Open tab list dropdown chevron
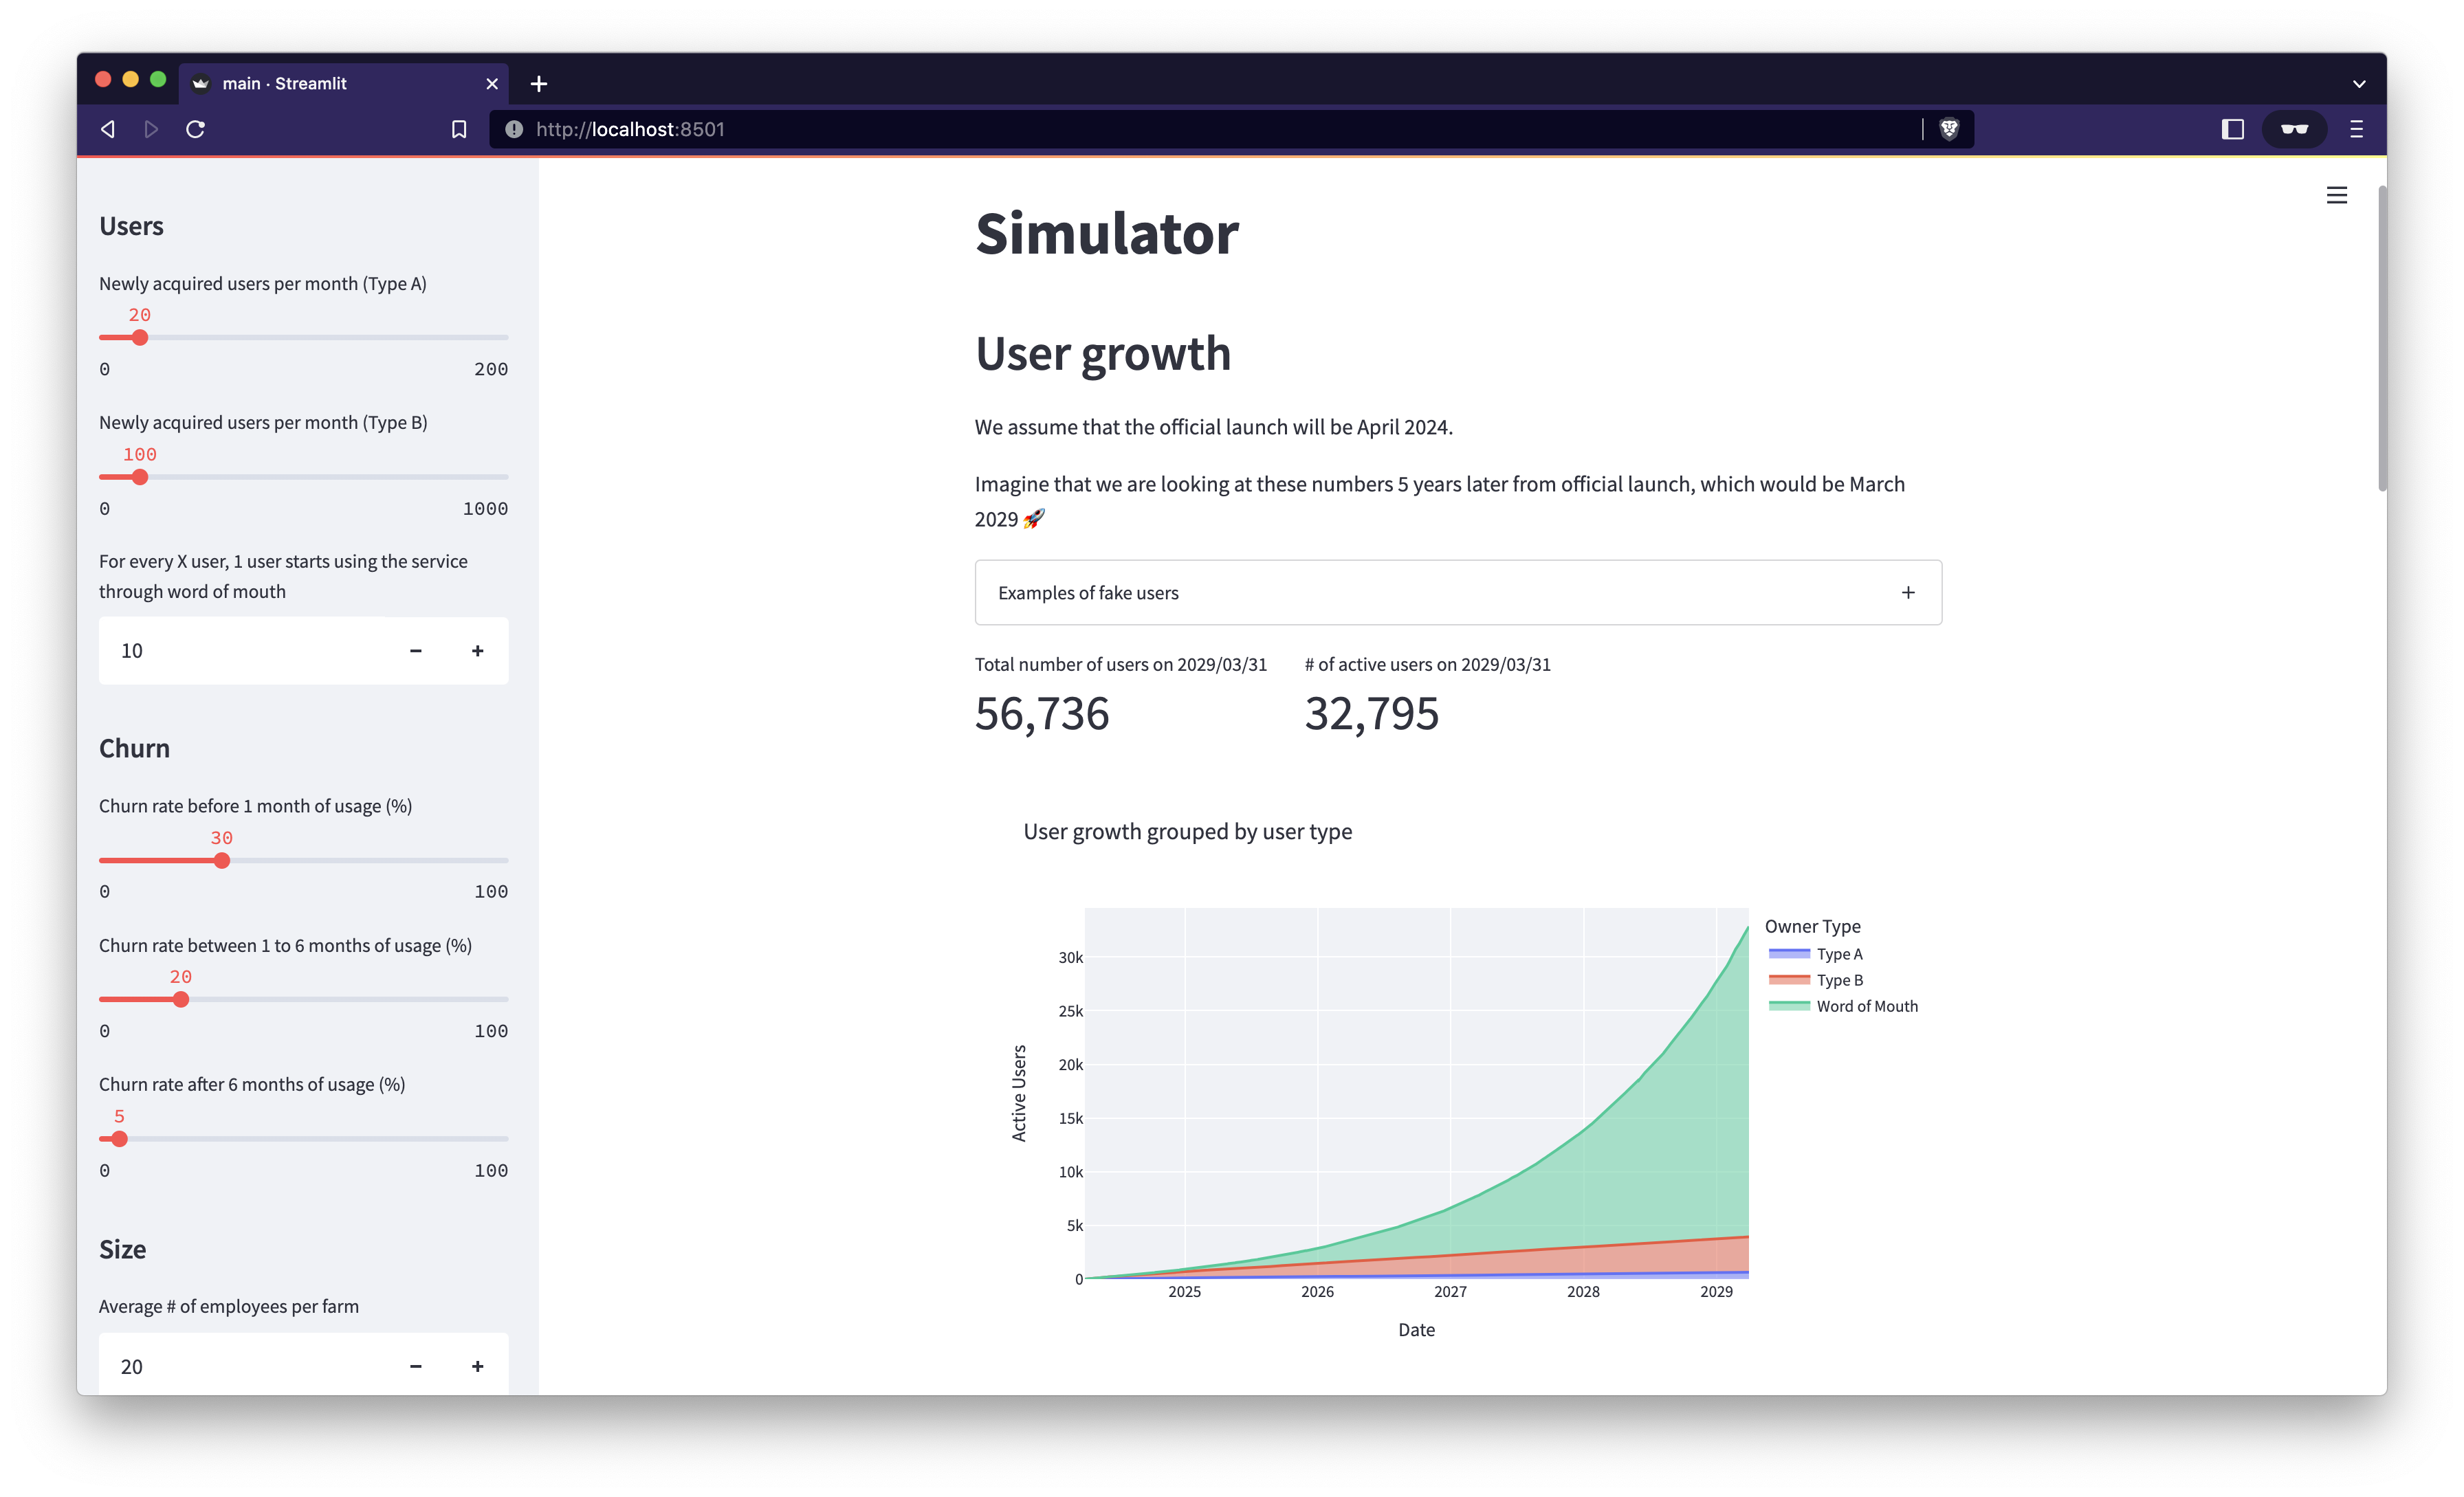This screenshot has width=2464, height=1497. click(x=2359, y=84)
